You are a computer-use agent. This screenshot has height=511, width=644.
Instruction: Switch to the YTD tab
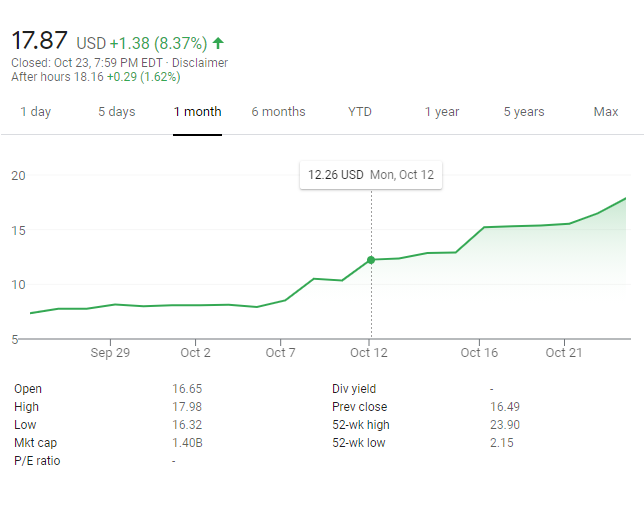click(360, 112)
